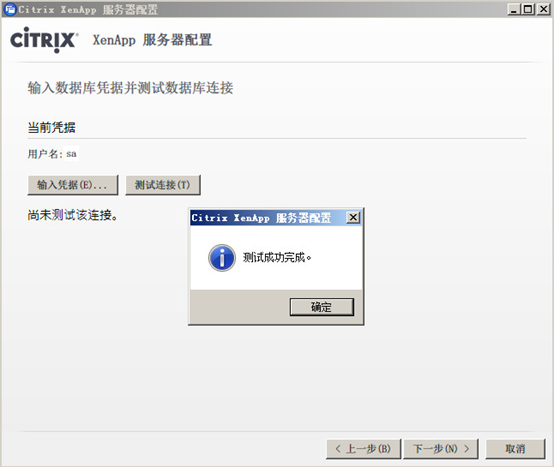This screenshot has width=554, height=467.
Task: Confirm the dialog with 确定 button
Action: point(322,307)
